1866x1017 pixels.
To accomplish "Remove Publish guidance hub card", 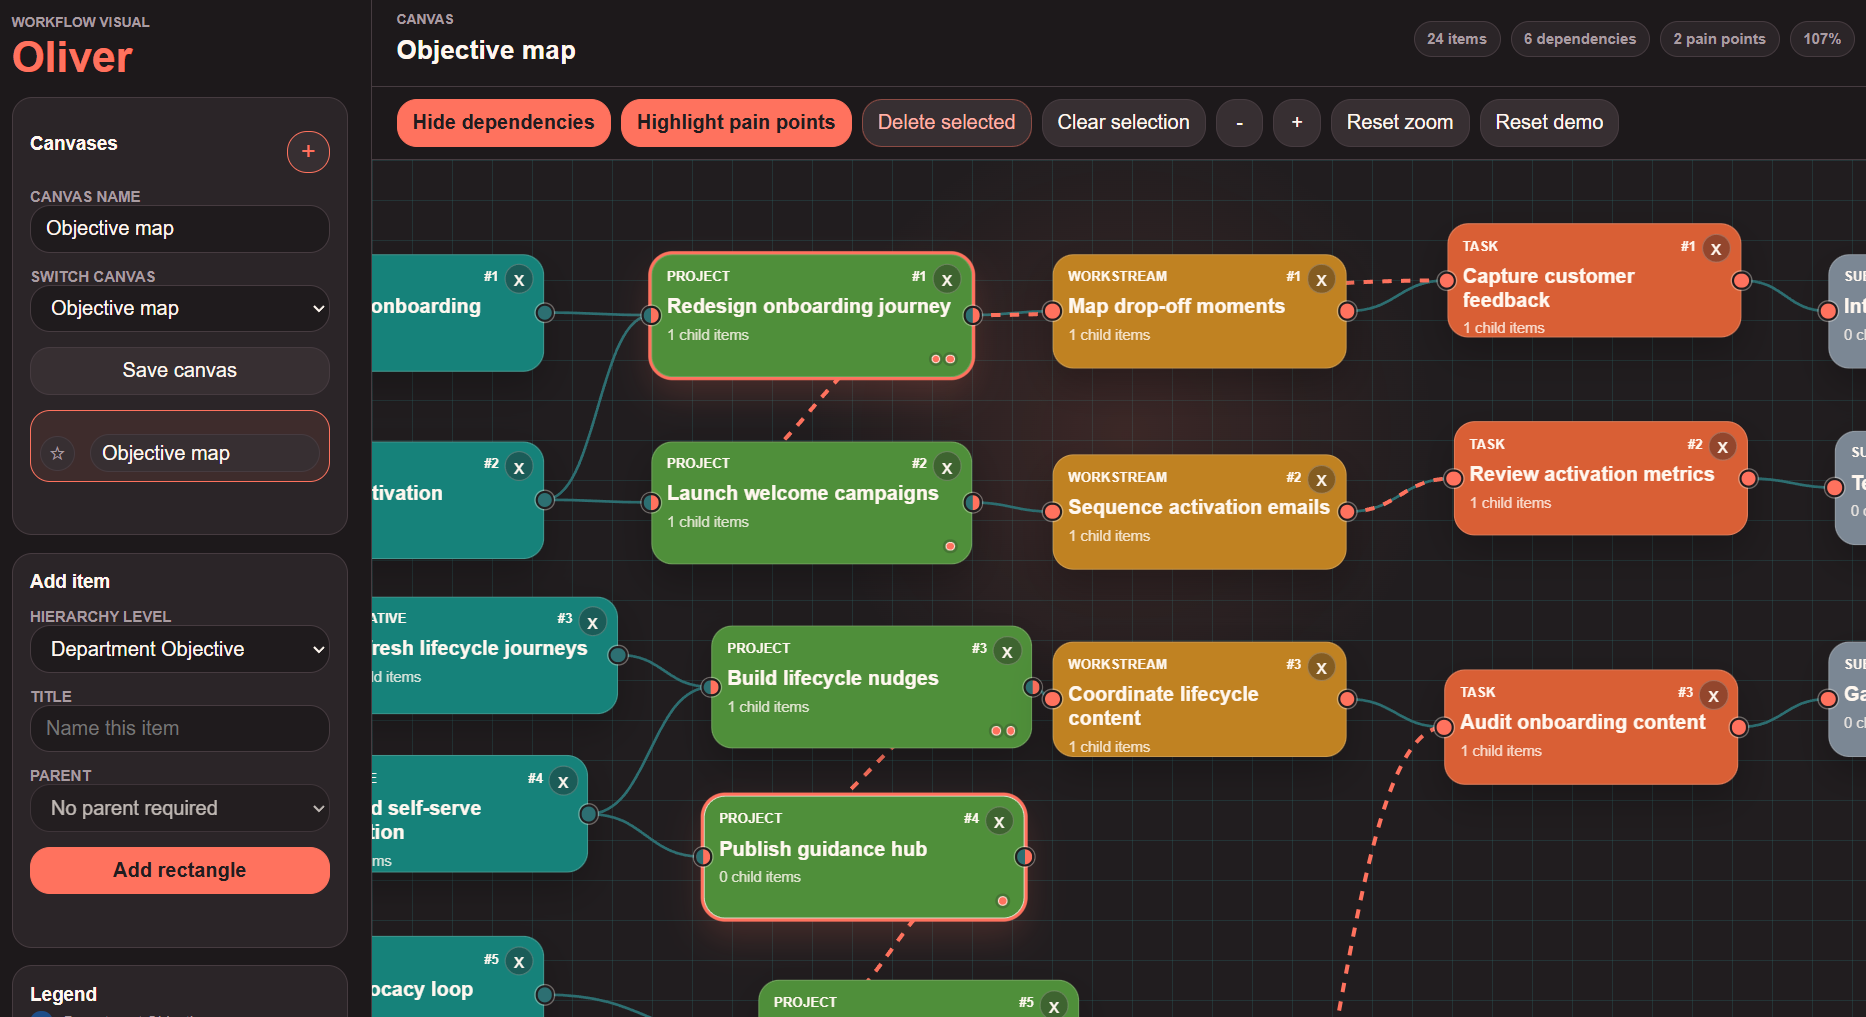I will [999, 822].
